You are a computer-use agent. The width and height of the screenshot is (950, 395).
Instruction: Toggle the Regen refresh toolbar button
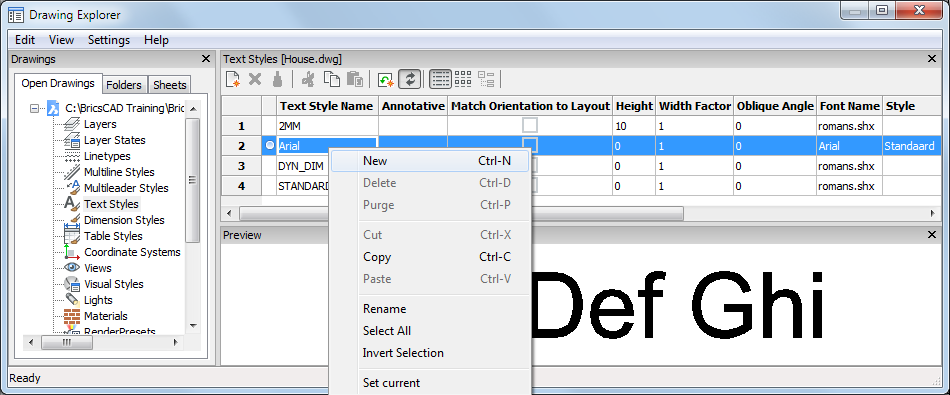tap(410, 79)
